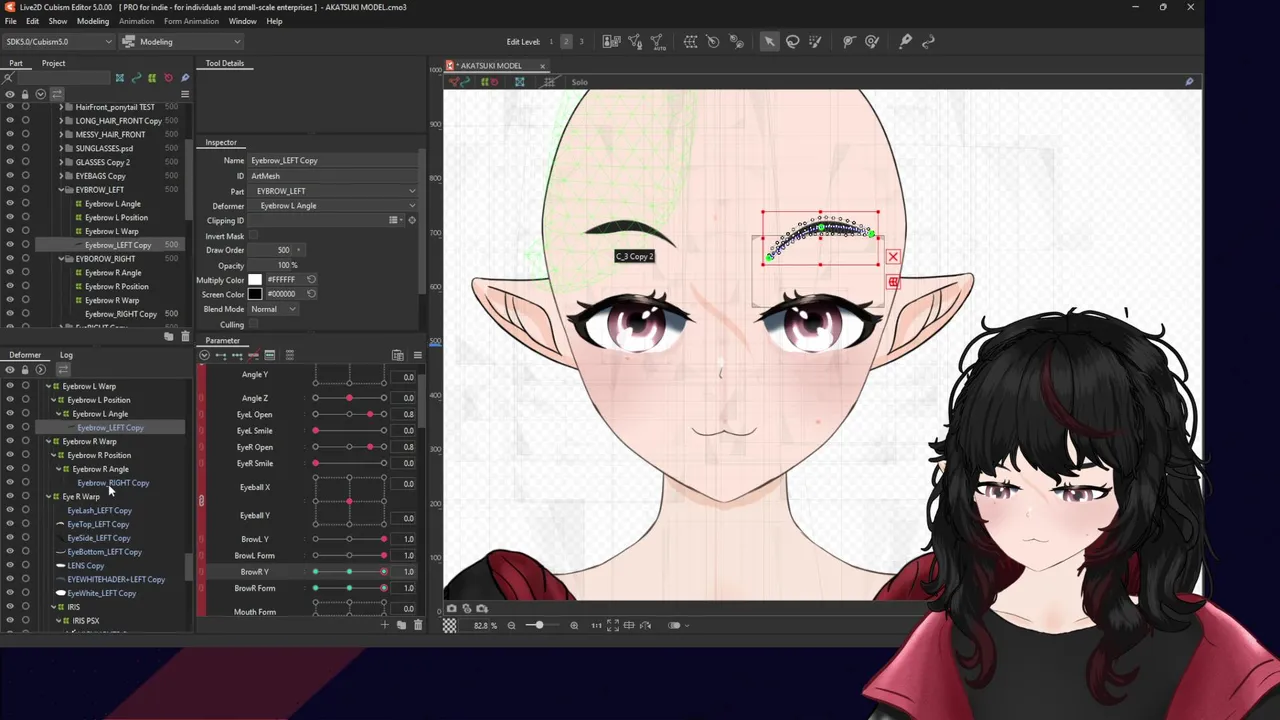This screenshot has height=720, width=1280.
Task: Open Part dropdown showing EYBROW_LEFT
Action: (x=333, y=191)
